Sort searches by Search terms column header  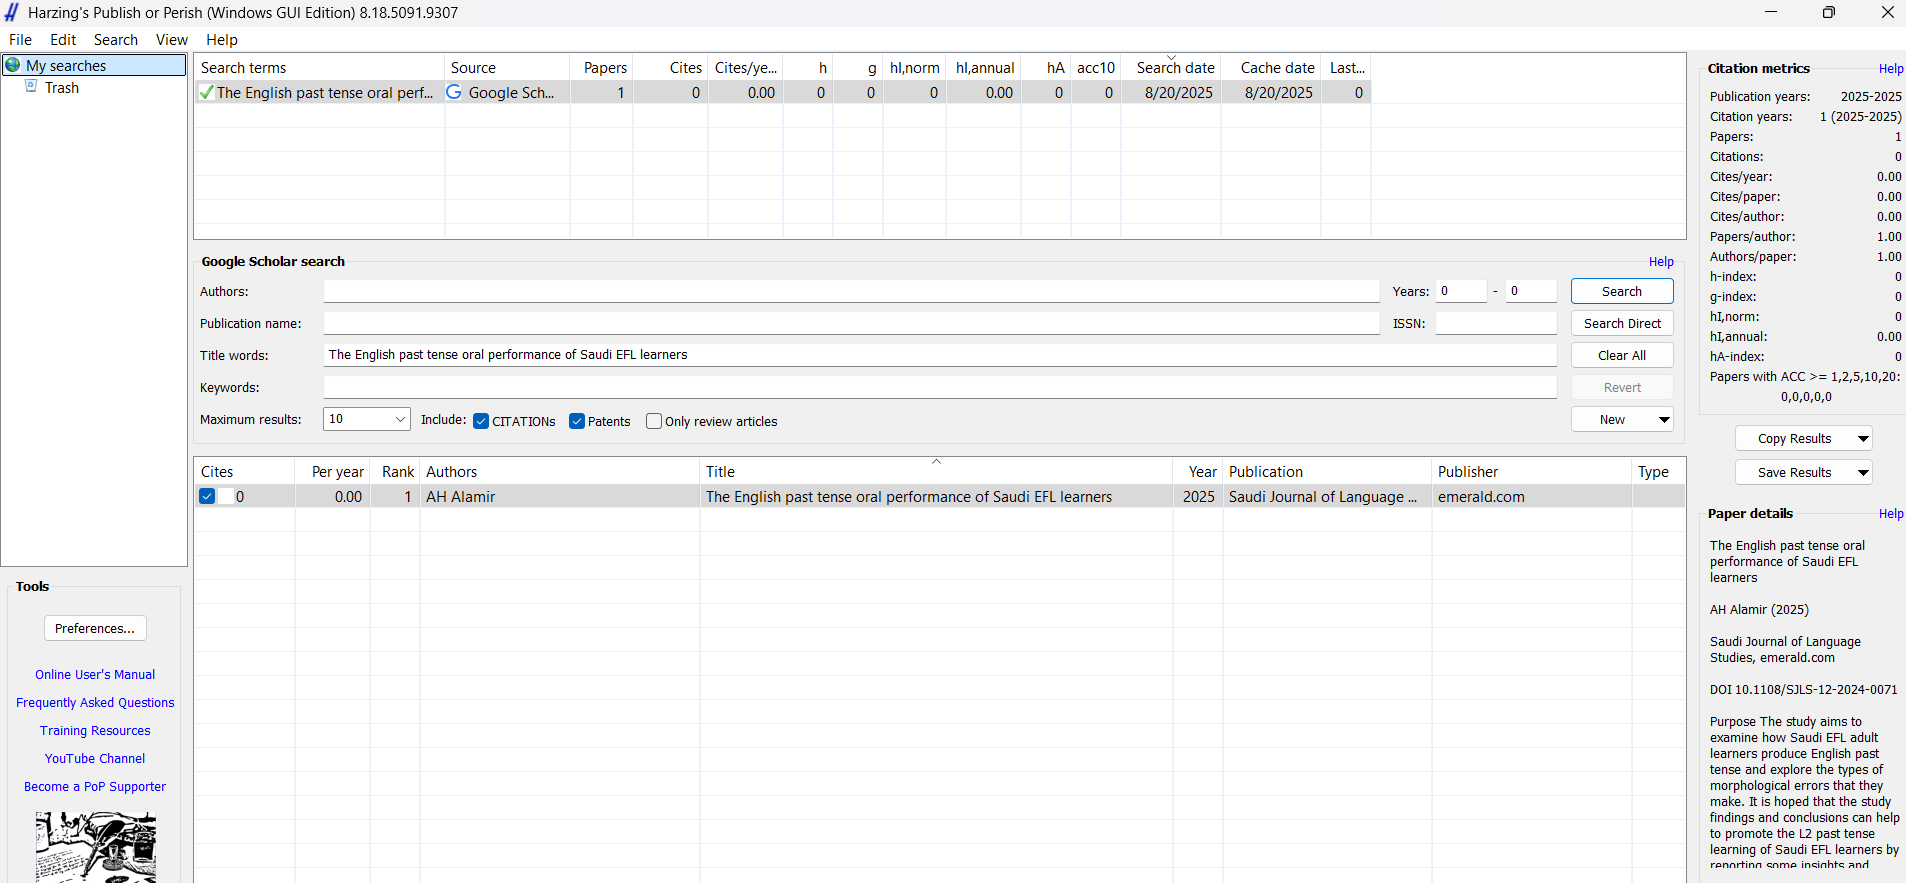click(319, 67)
